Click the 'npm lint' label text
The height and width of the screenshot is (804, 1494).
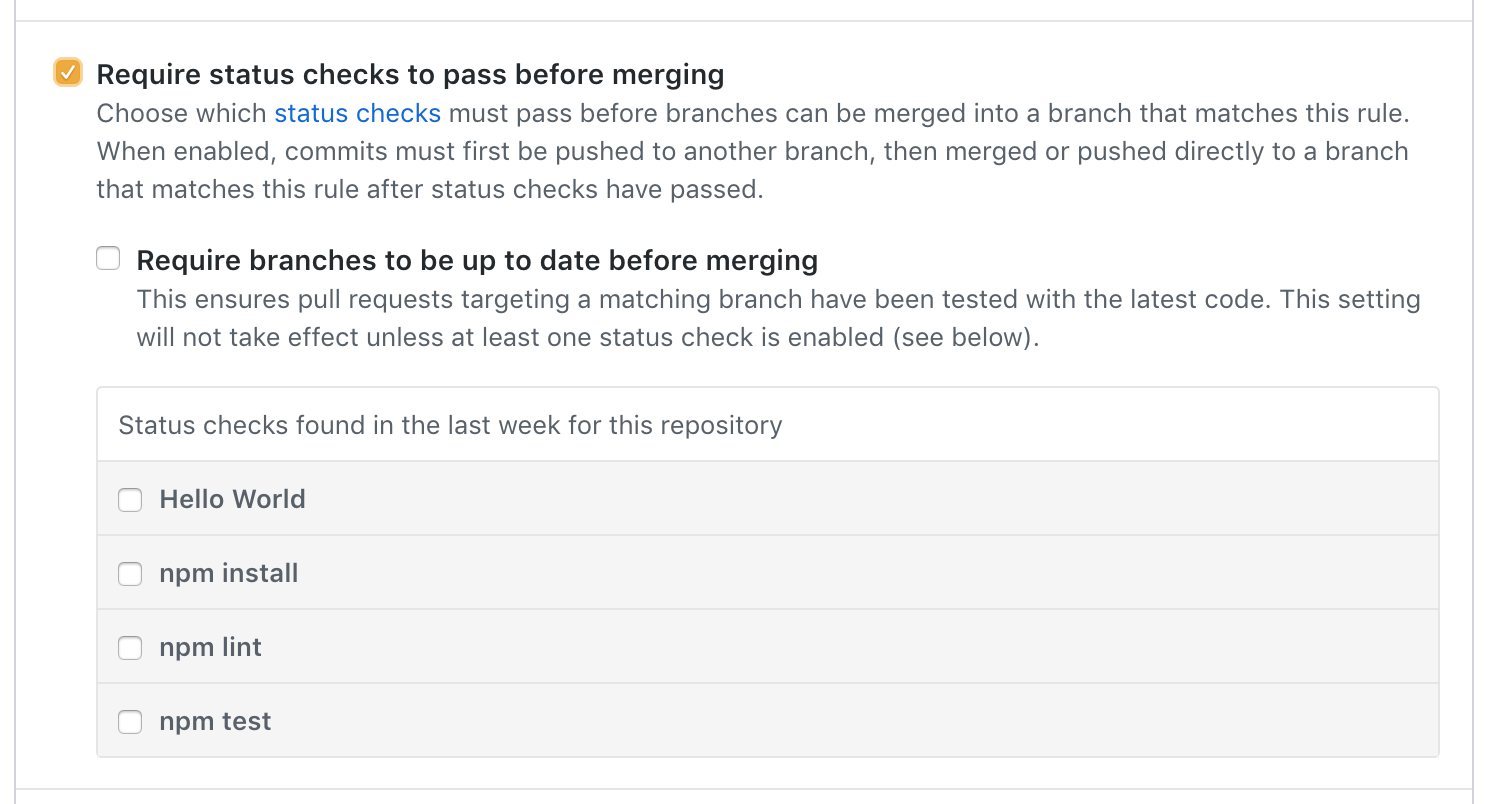click(210, 647)
